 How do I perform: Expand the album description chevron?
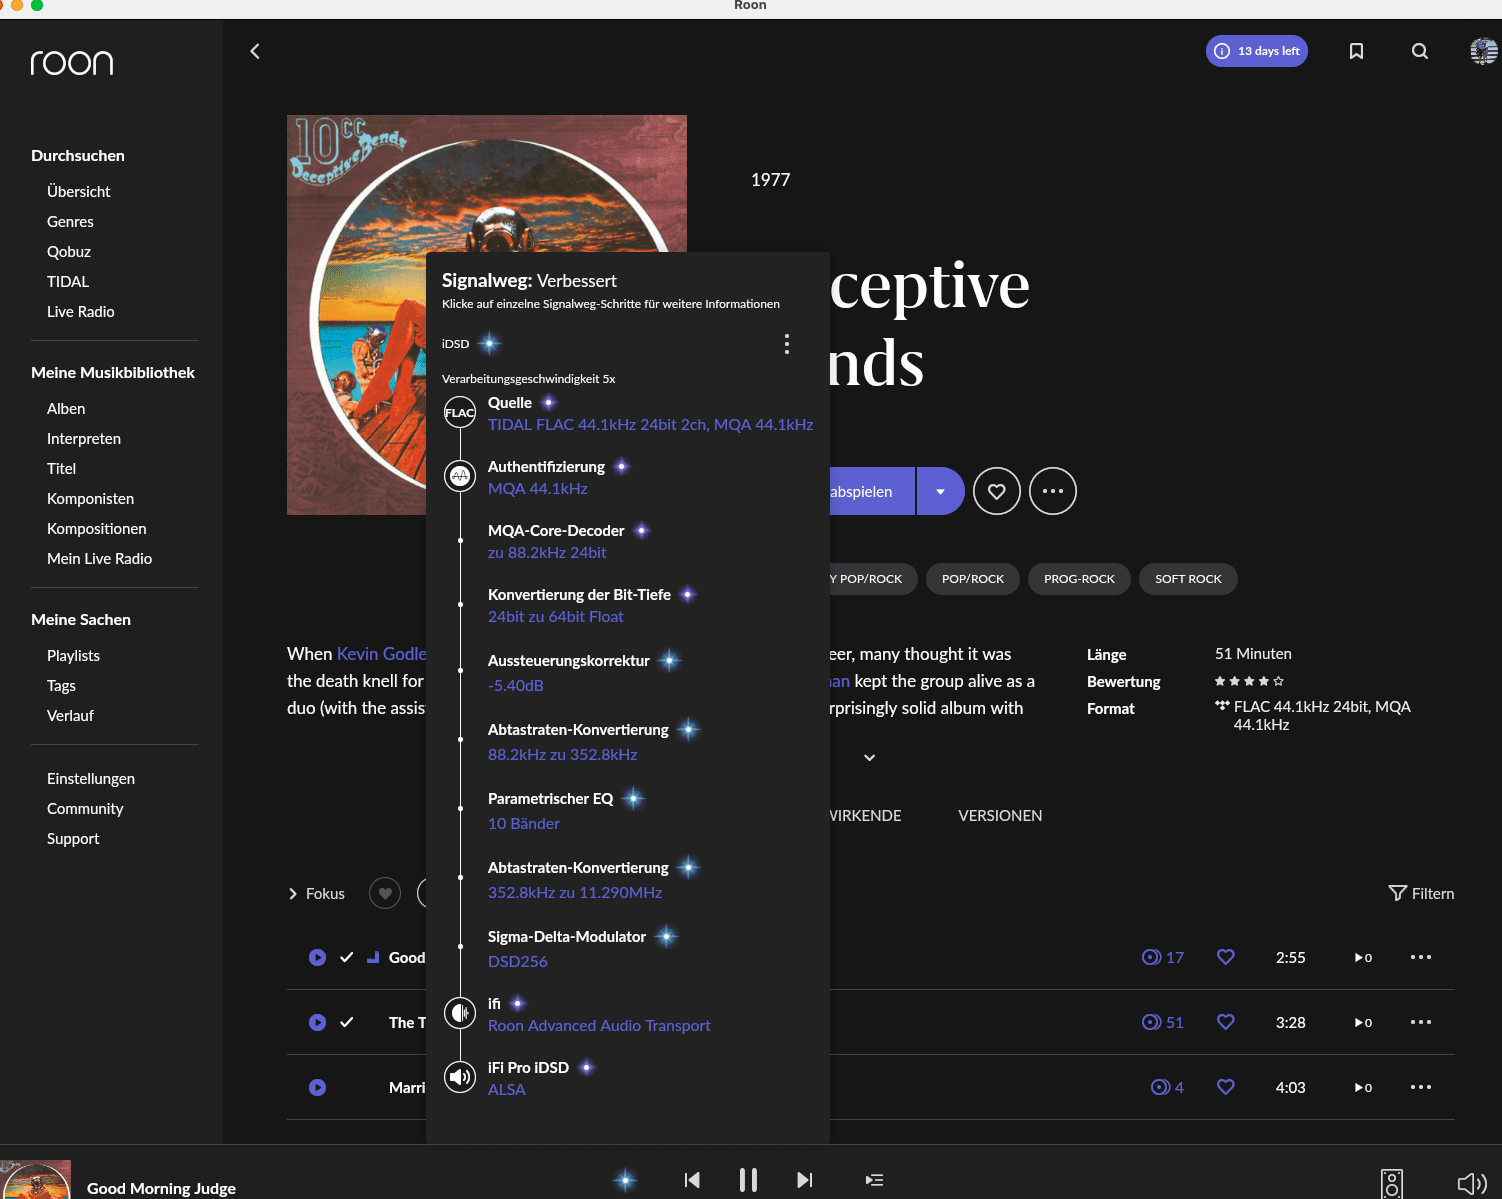[870, 758]
